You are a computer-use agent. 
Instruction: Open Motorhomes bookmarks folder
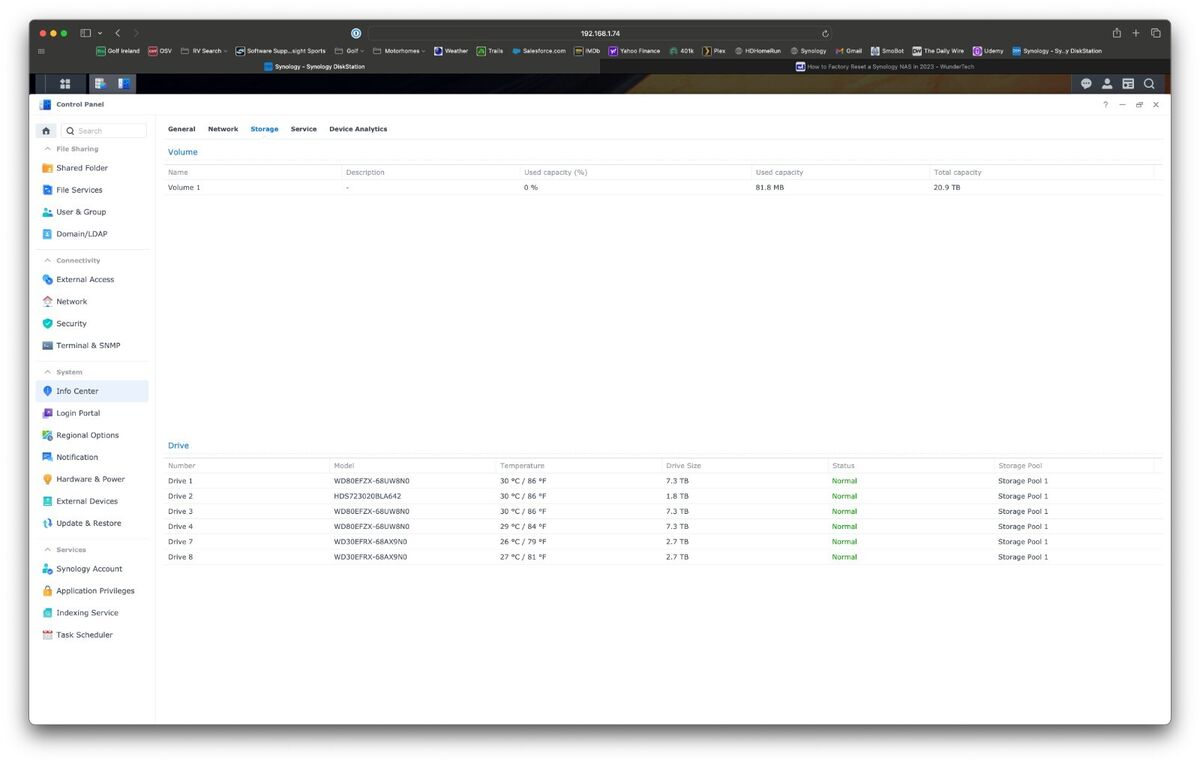[x=399, y=51]
